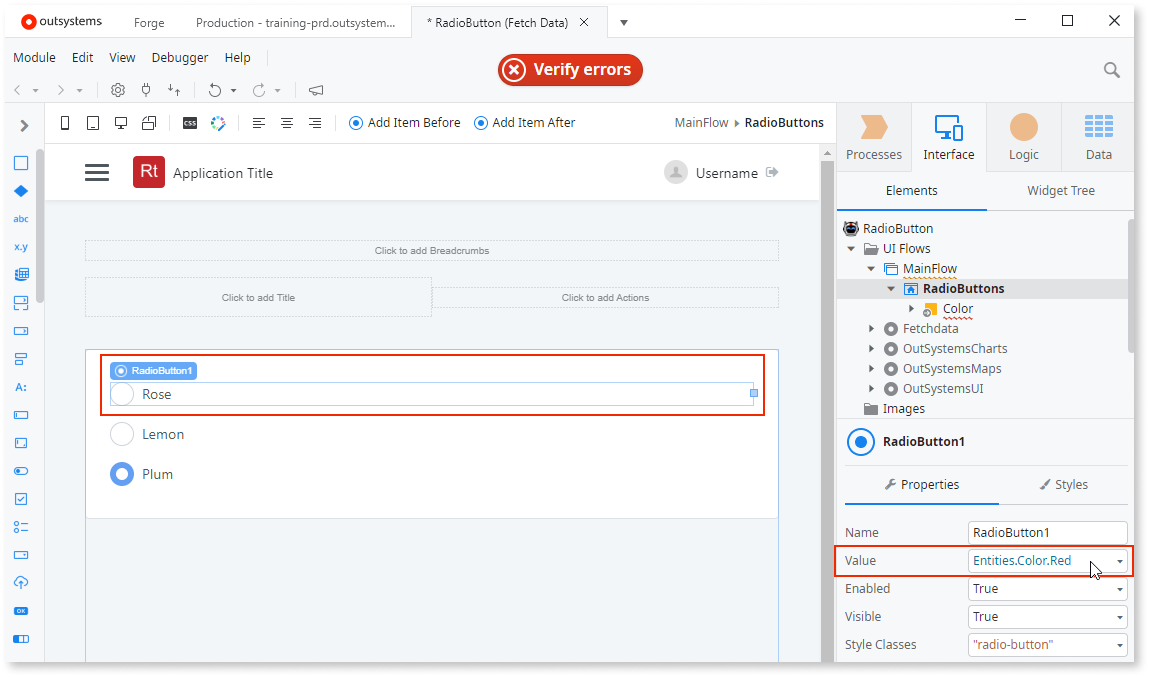Select the phone preview icon
The height and width of the screenshot is (677, 1149).
click(x=64, y=122)
